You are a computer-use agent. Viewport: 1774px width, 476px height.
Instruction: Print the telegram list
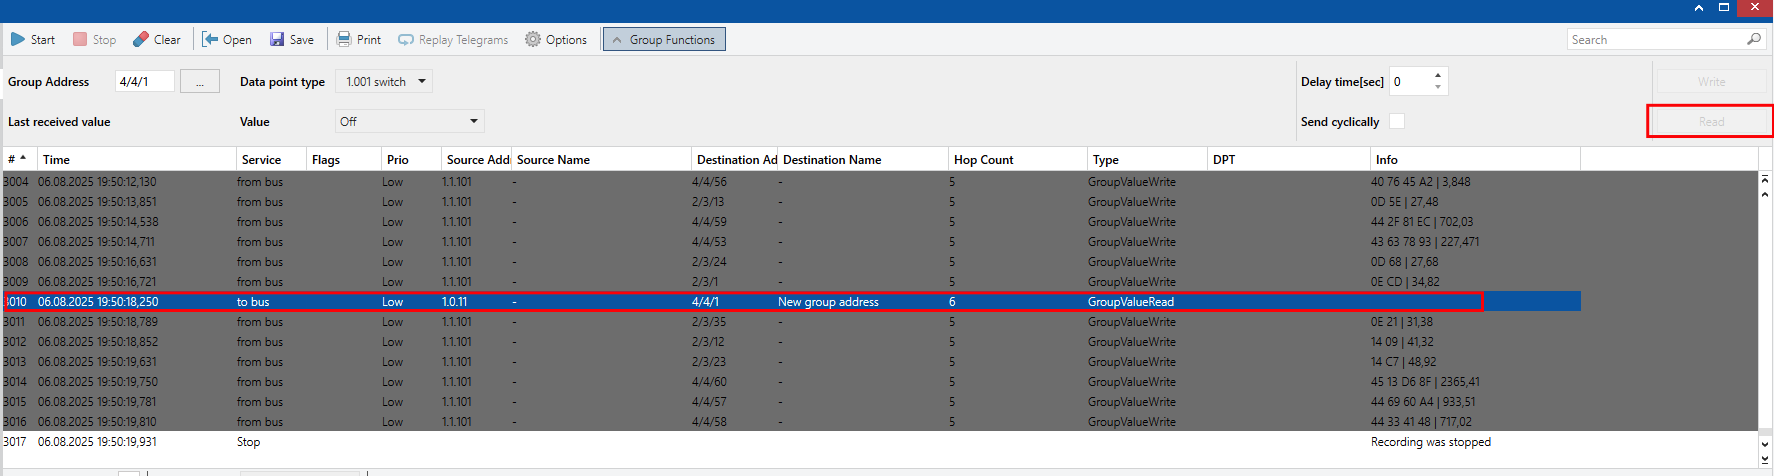(x=344, y=40)
